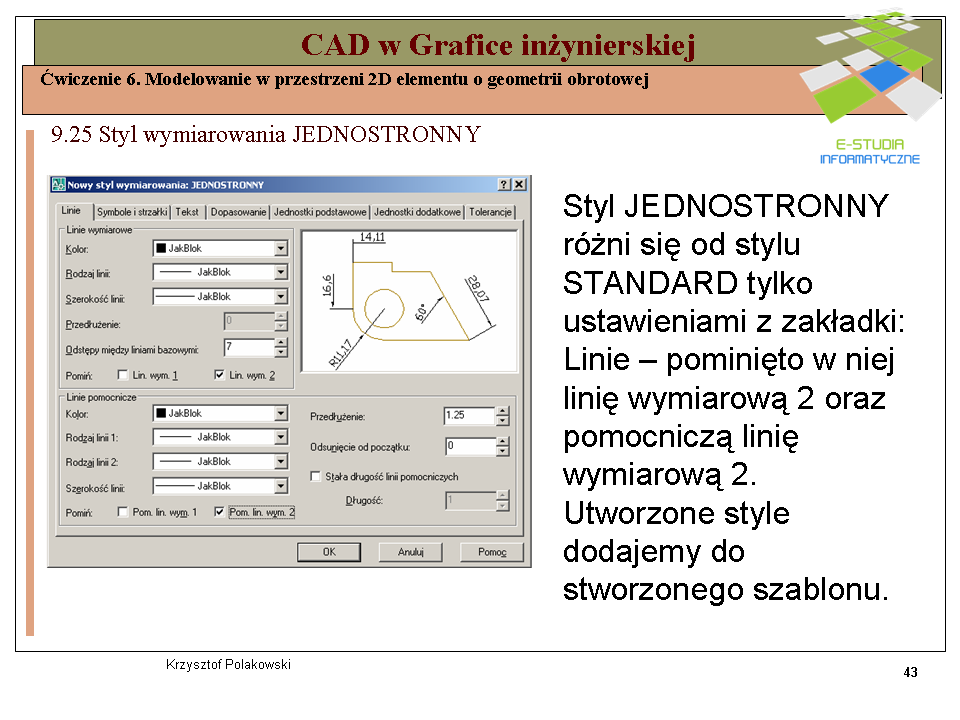
Task: Select the Jednostki podstawowe tab
Action: pos(320,212)
